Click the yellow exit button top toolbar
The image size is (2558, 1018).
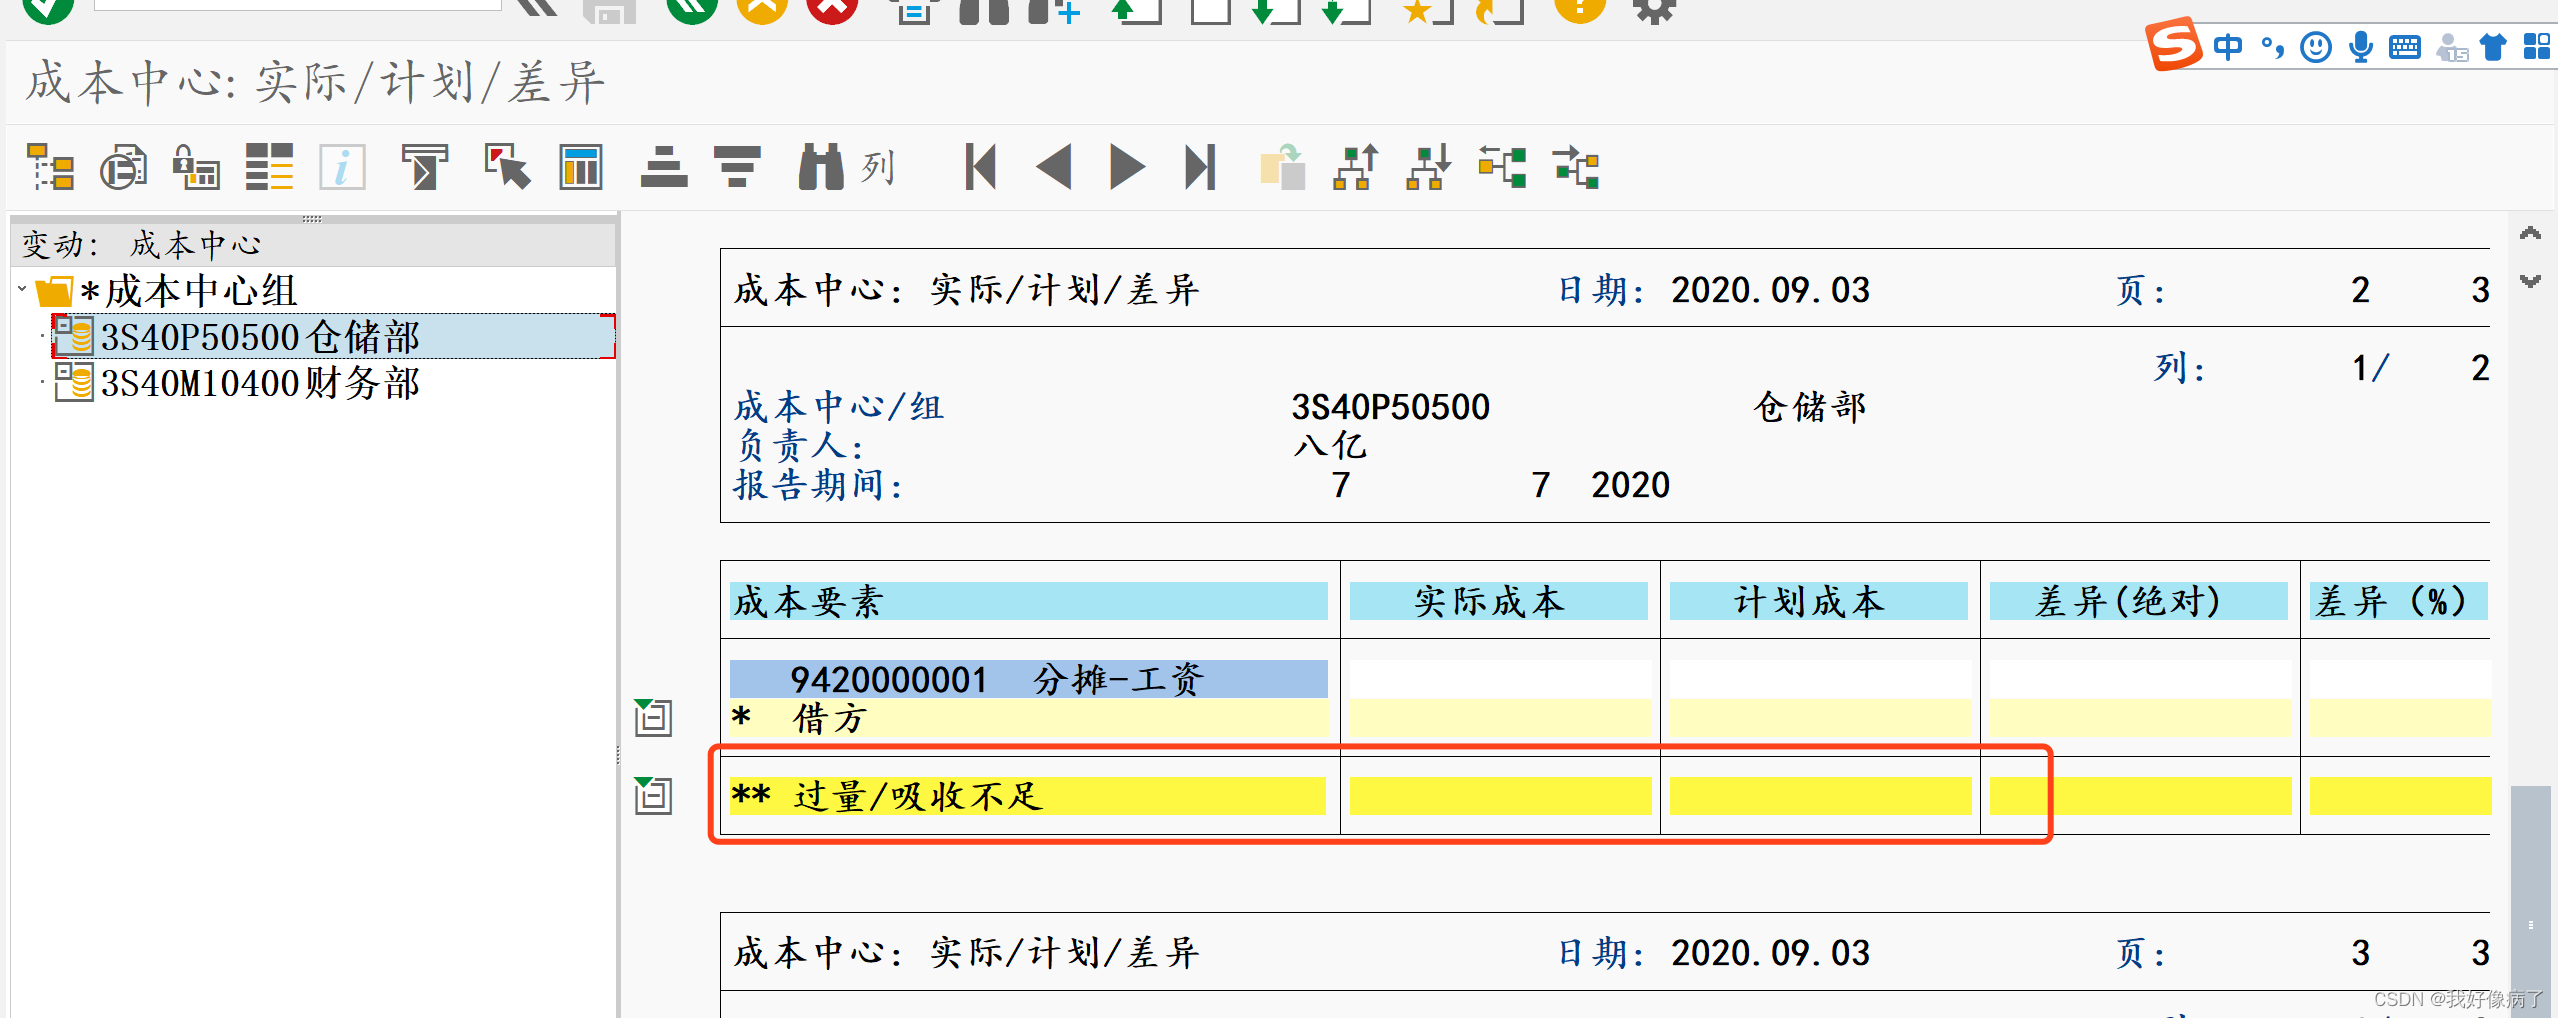pyautogui.click(x=762, y=8)
